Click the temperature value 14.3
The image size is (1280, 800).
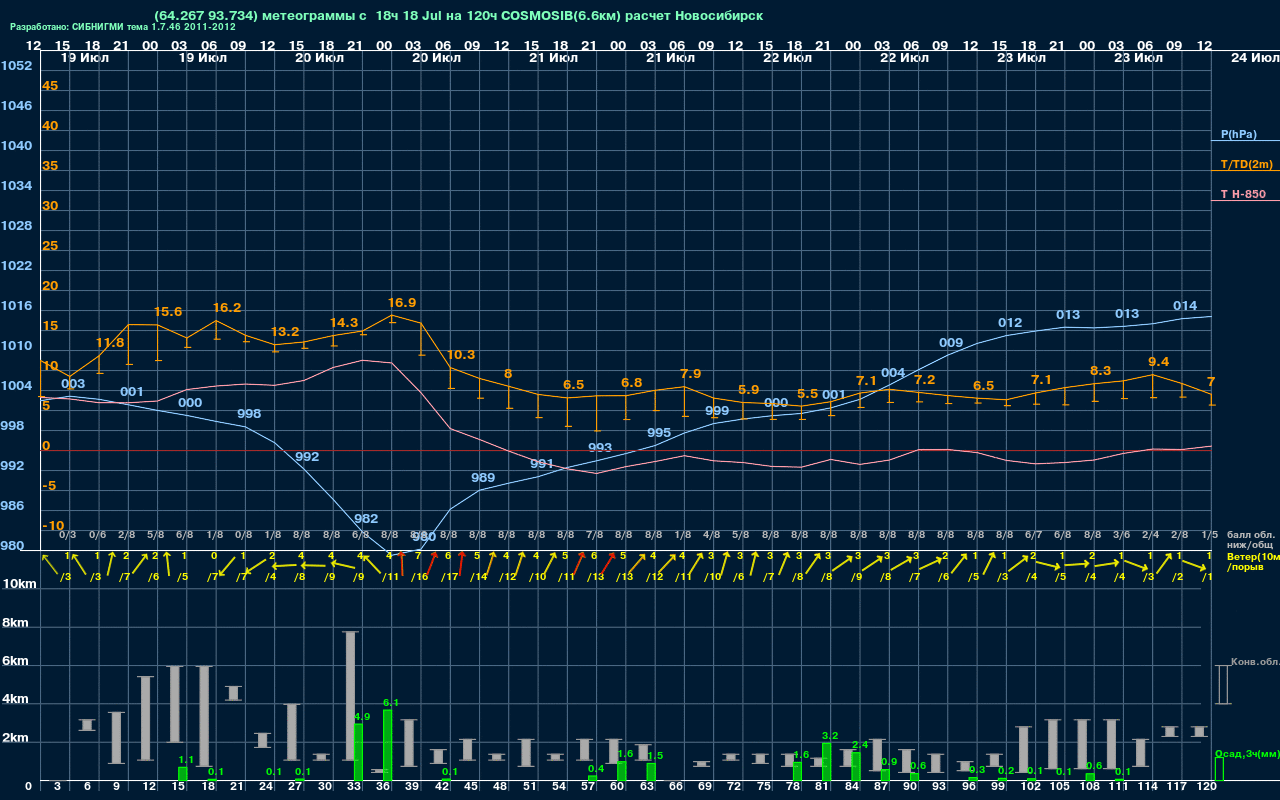[344, 323]
